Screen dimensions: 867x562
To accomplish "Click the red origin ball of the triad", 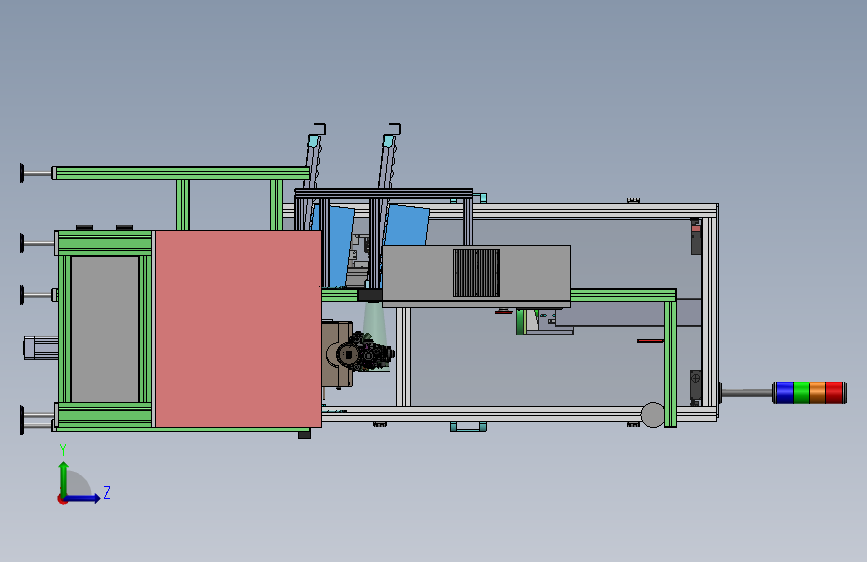I will (62, 499).
